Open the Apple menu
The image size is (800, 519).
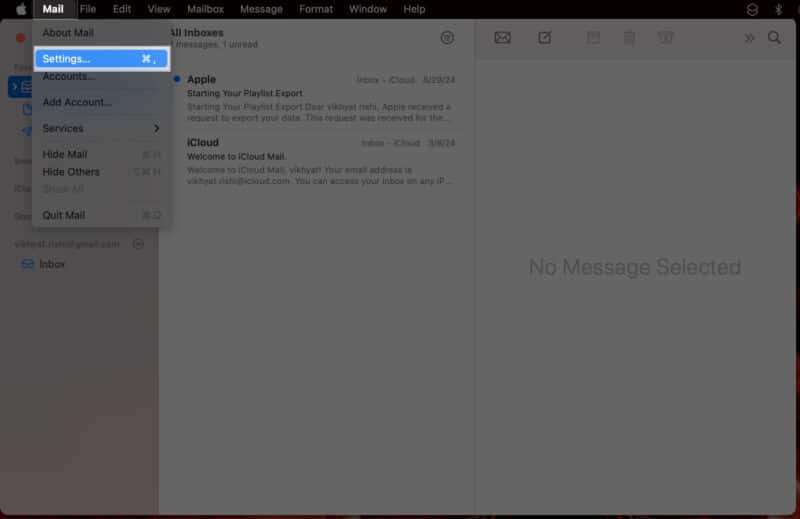coord(21,9)
